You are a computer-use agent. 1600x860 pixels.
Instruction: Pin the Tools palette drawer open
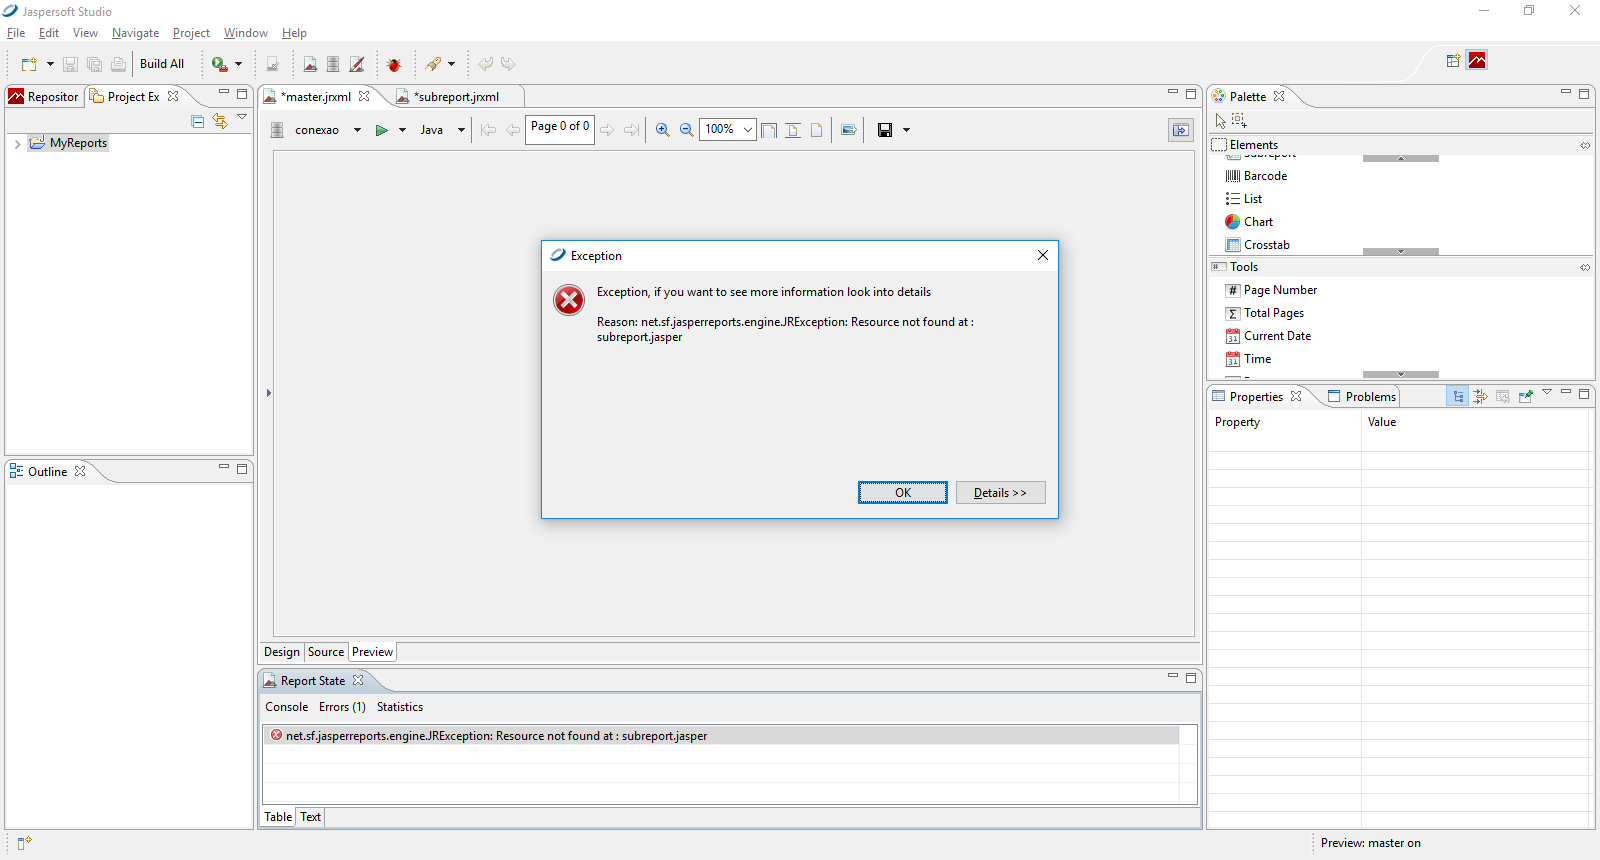[1584, 267]
